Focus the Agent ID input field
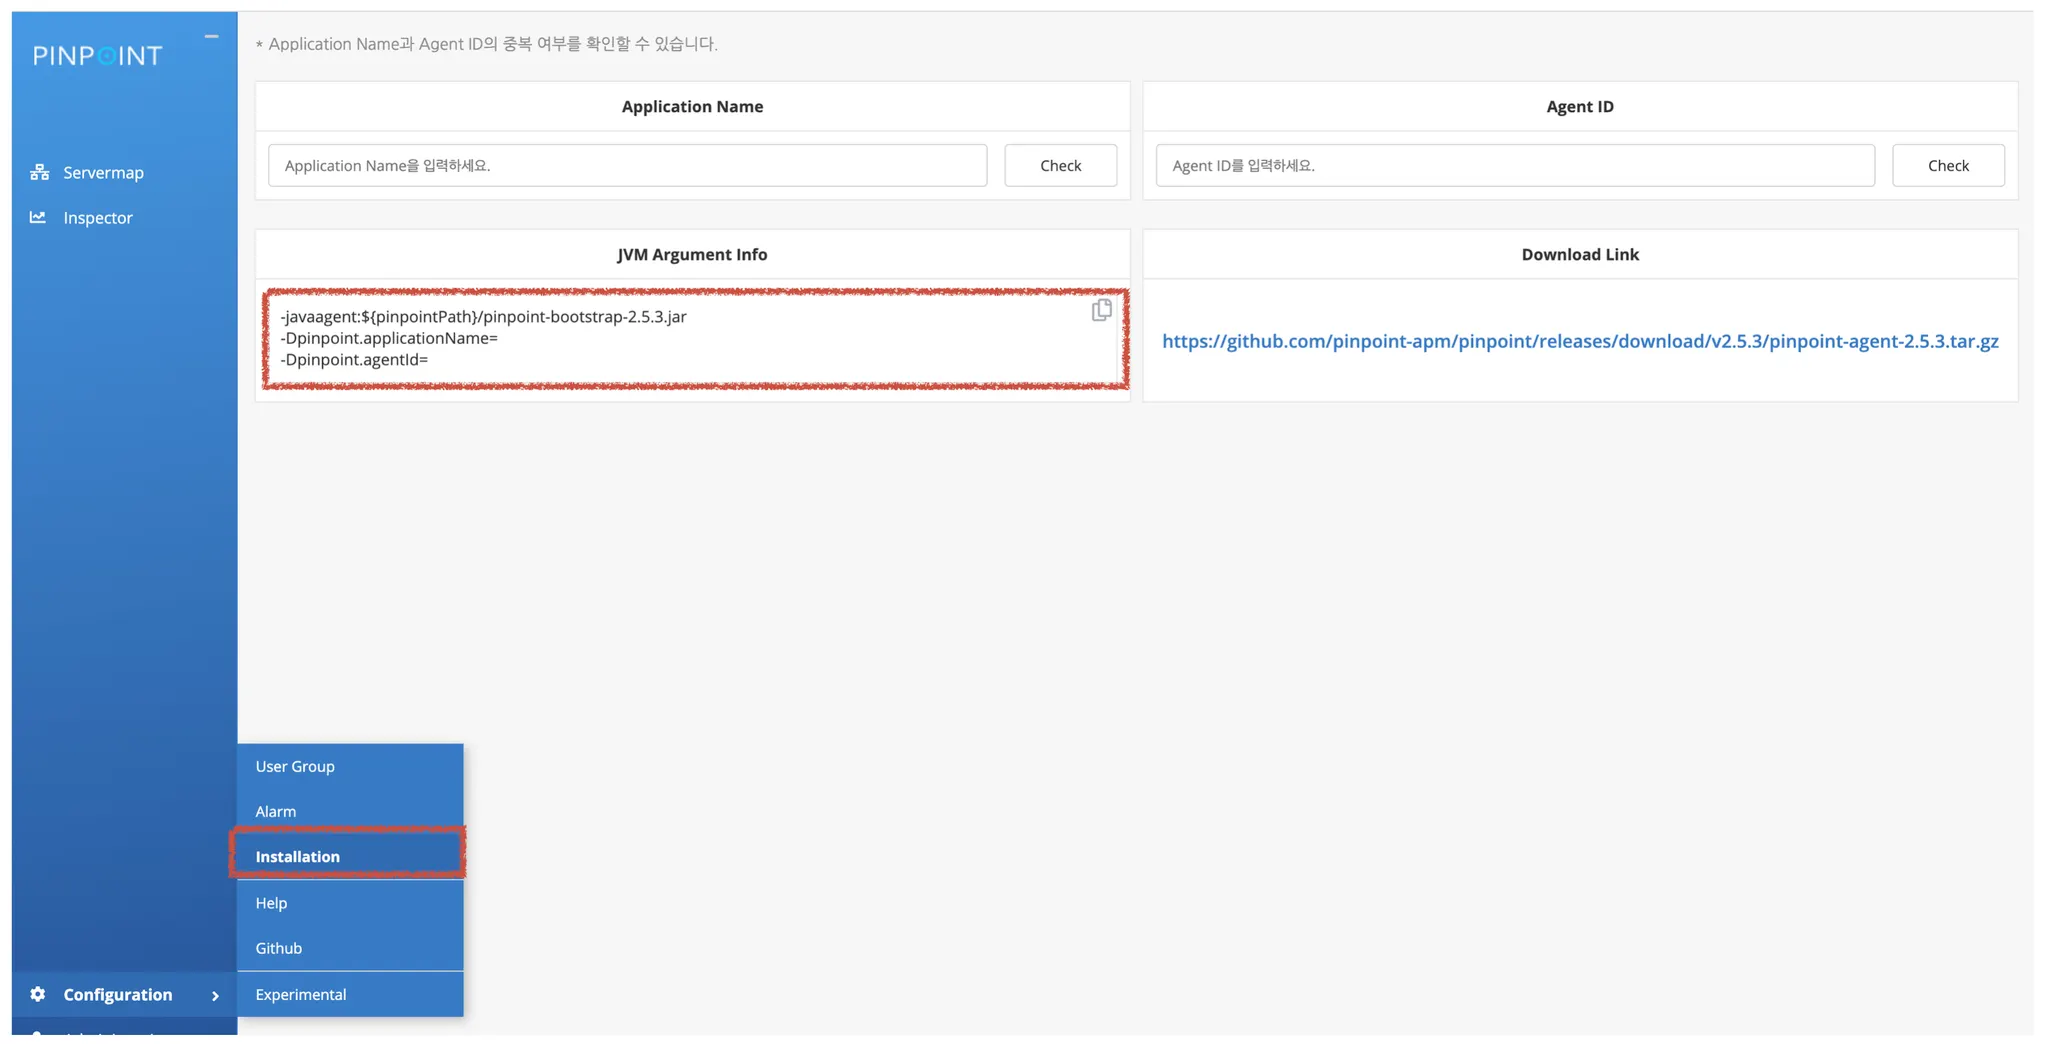Screen dimensions: 2048x1044 tap(1515, 165)
